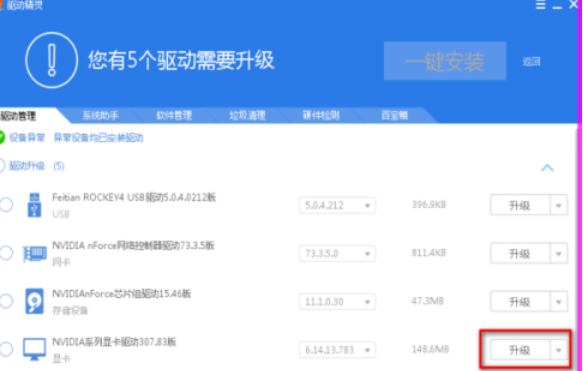Click the 驱动精灵 title text

(25, 5)
